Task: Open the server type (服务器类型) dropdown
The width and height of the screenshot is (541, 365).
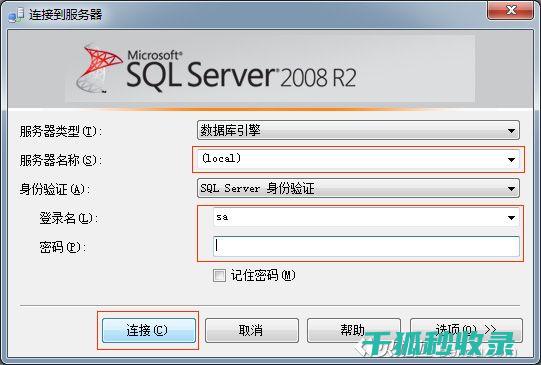Action: tap(358, 130)
